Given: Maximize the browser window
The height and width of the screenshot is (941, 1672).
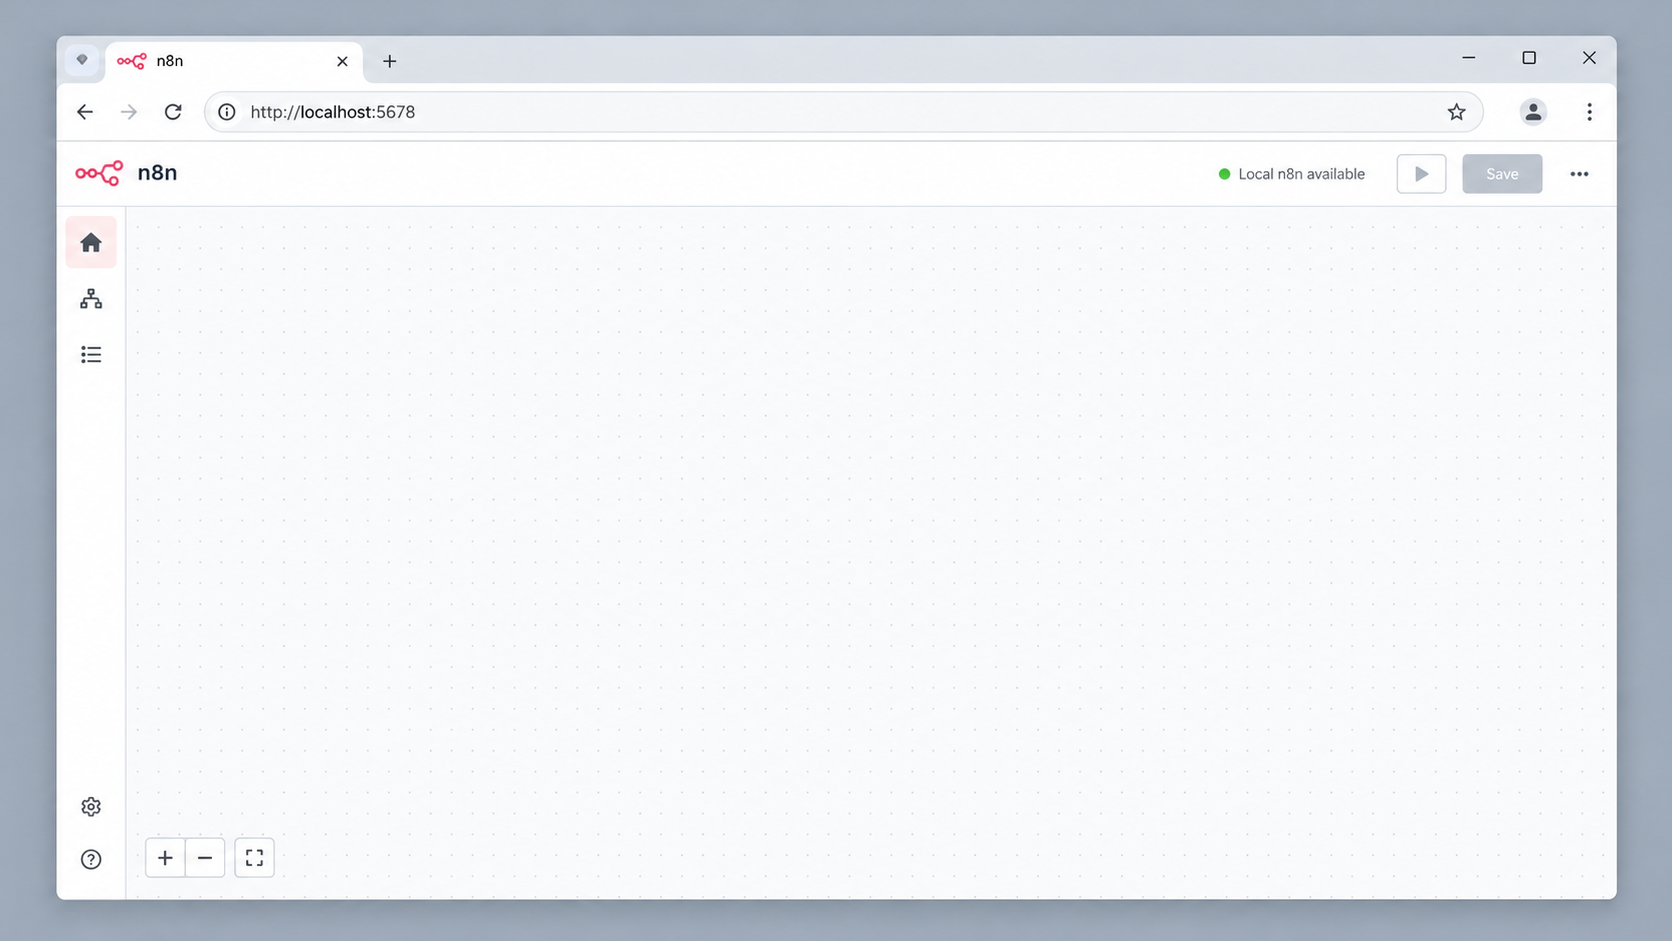Looking at the screenshot, I should coord(1529,58).
